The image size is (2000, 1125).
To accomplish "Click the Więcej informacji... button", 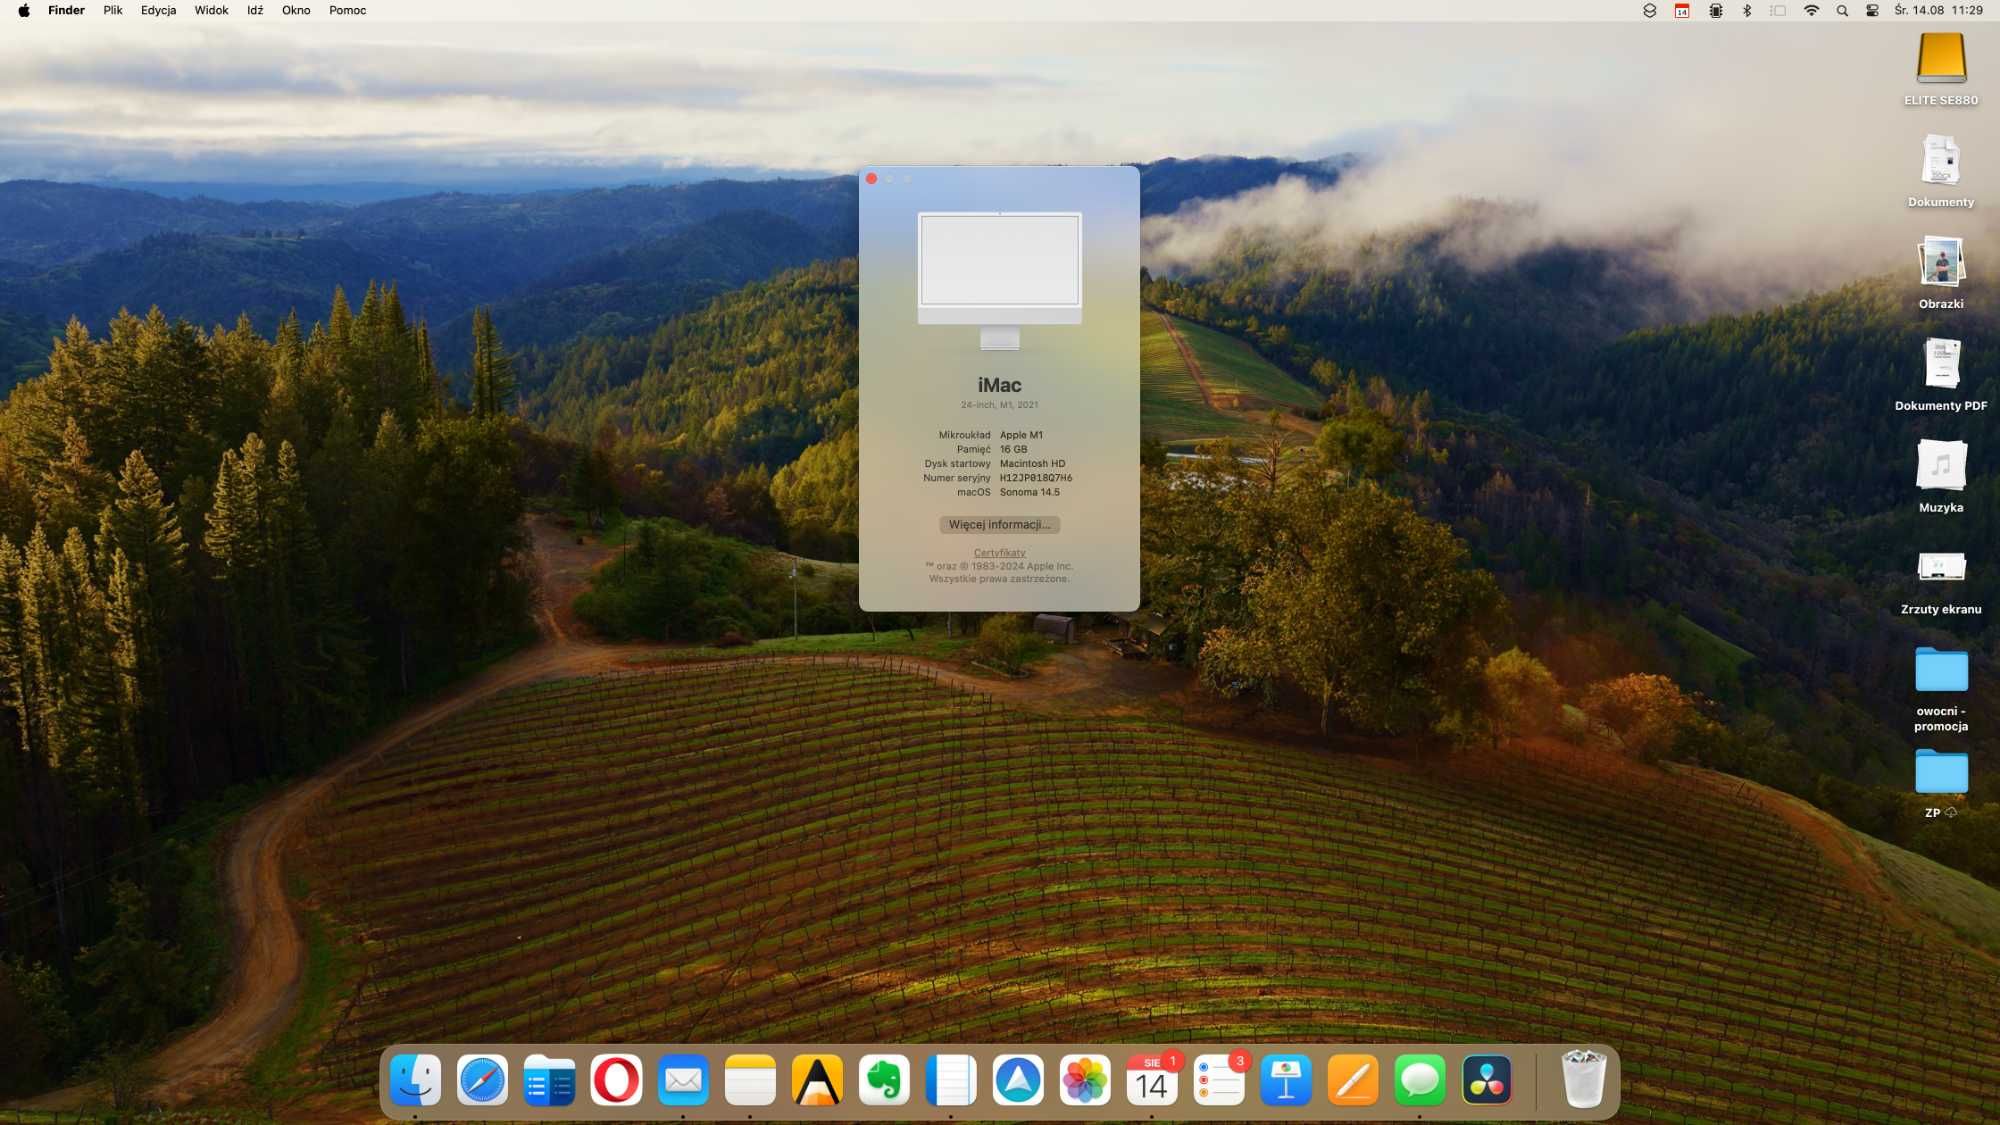I will point(999,524).
